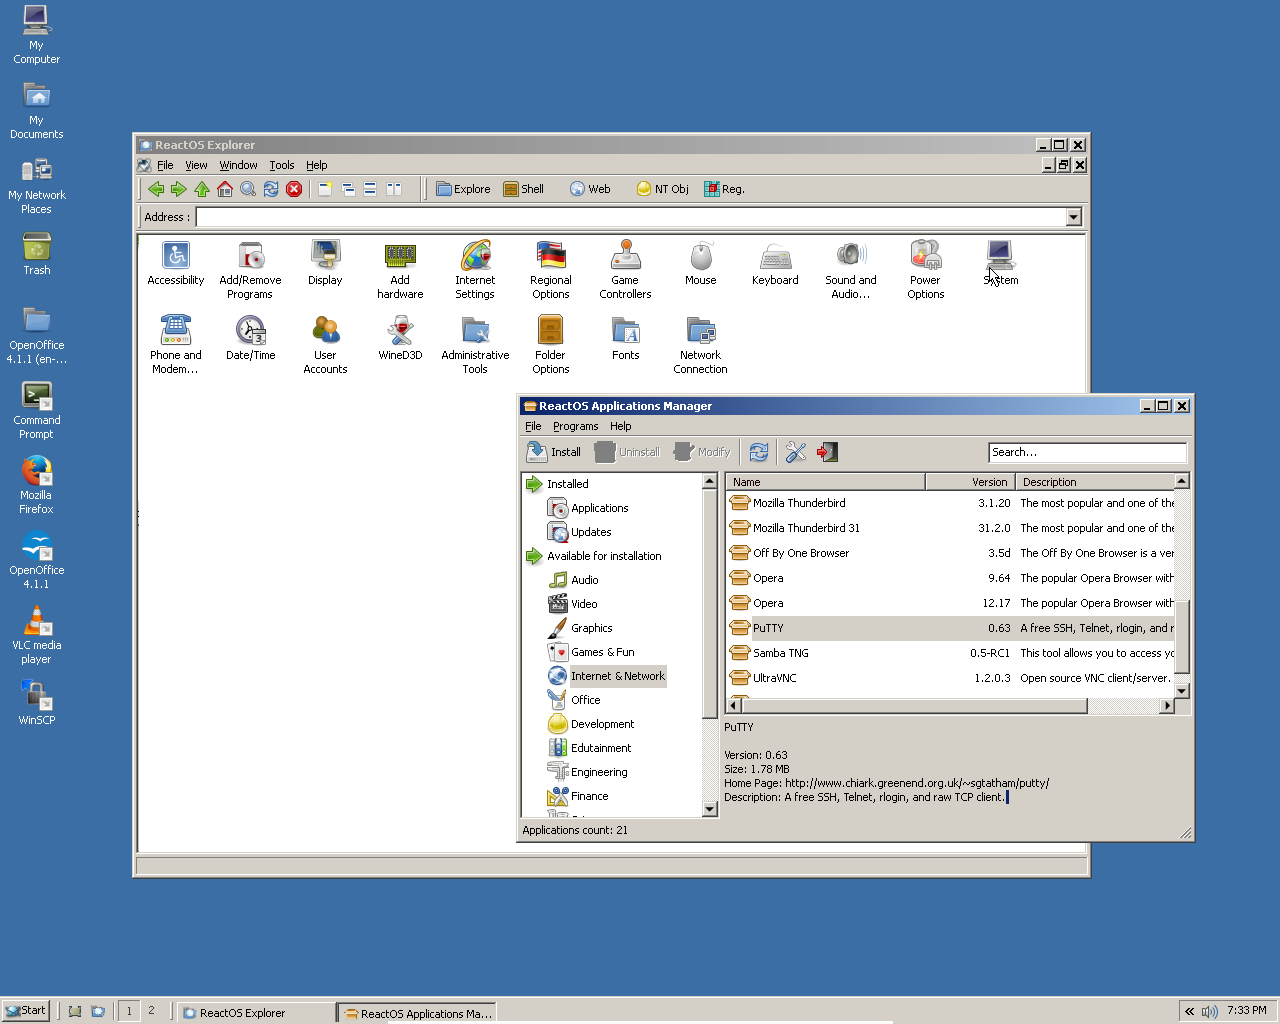Click the volume icon in the system tray
The width and height of the screenshot is (1280, 1024).
point(1210,1011)
